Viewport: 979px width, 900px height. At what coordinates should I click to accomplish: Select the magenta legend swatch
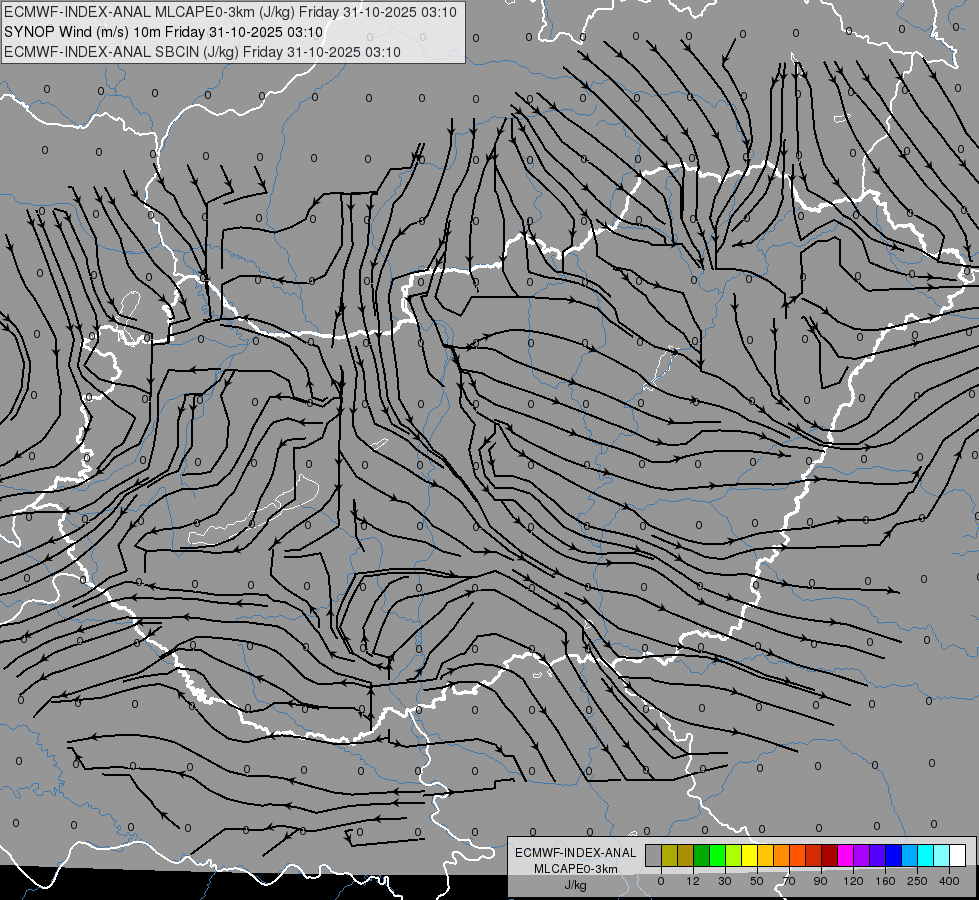tap(845, 856)
